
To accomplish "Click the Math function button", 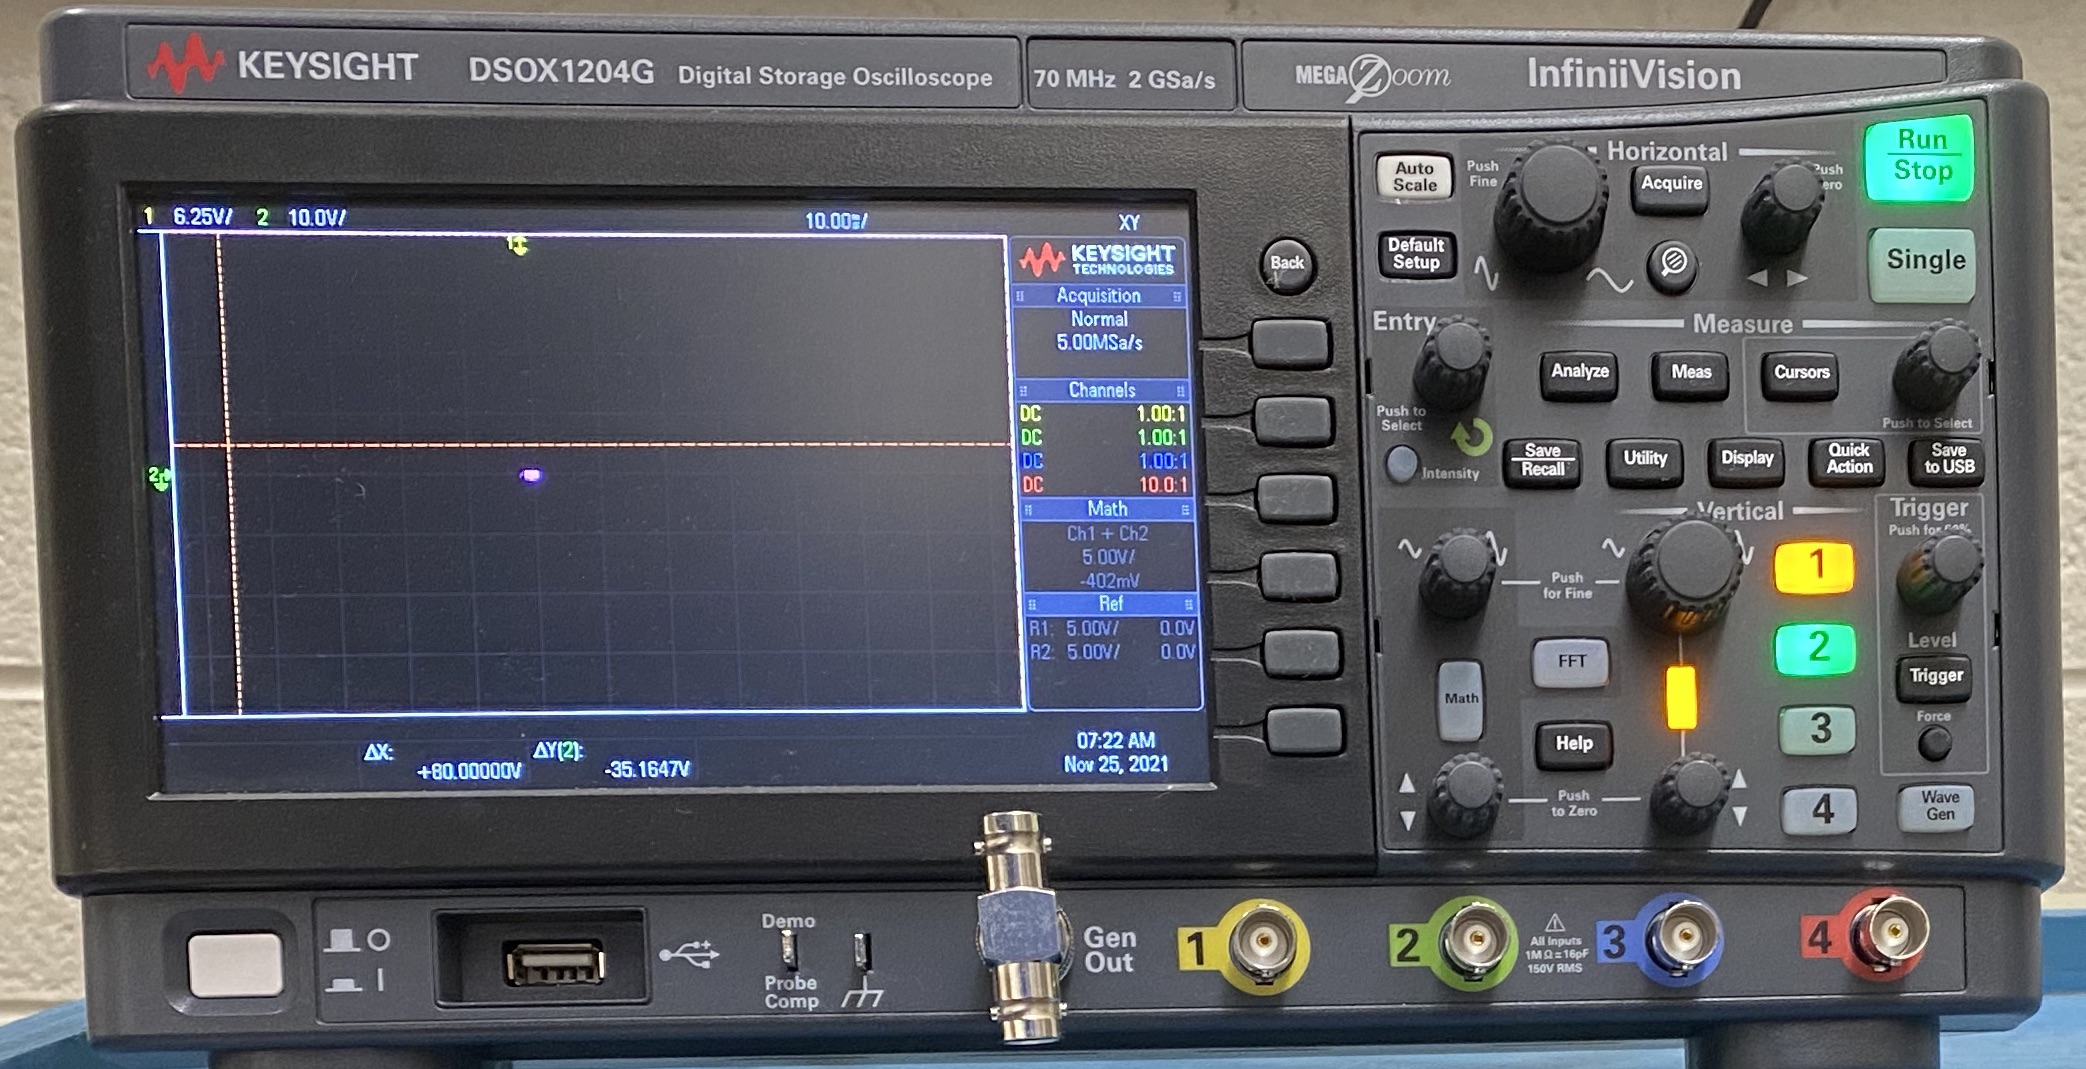I will (1460, 700).
